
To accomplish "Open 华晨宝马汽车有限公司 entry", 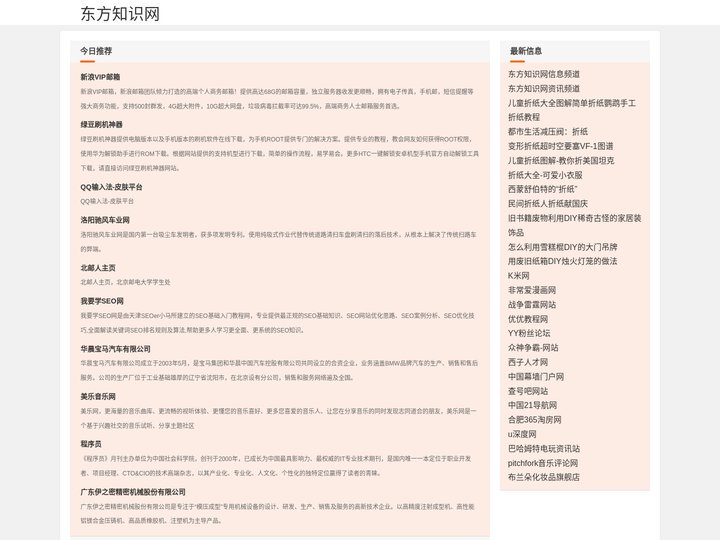I will click(x=115, y=349).
